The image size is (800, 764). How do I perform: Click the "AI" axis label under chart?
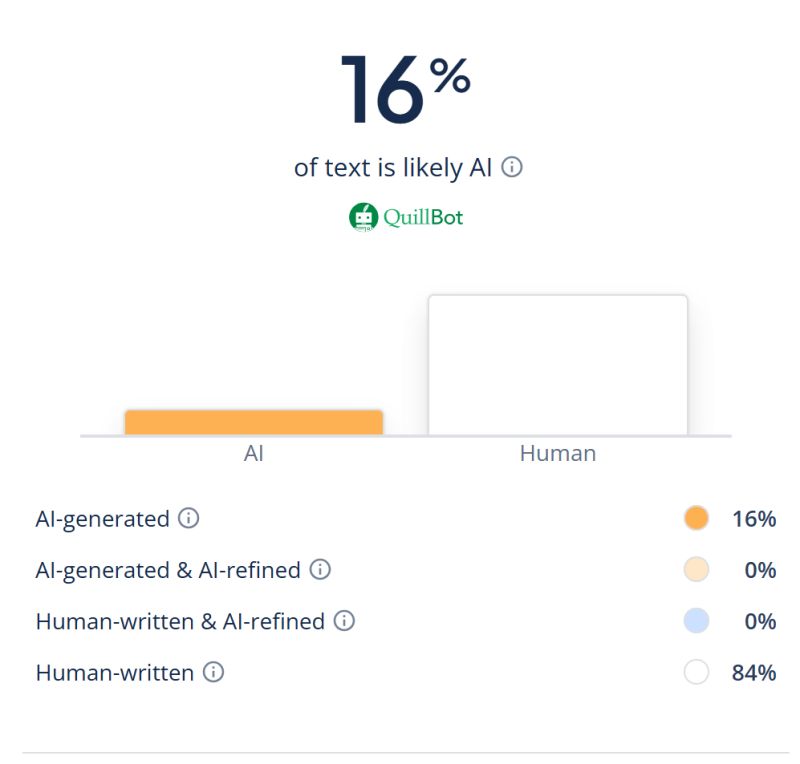point(254,453)
